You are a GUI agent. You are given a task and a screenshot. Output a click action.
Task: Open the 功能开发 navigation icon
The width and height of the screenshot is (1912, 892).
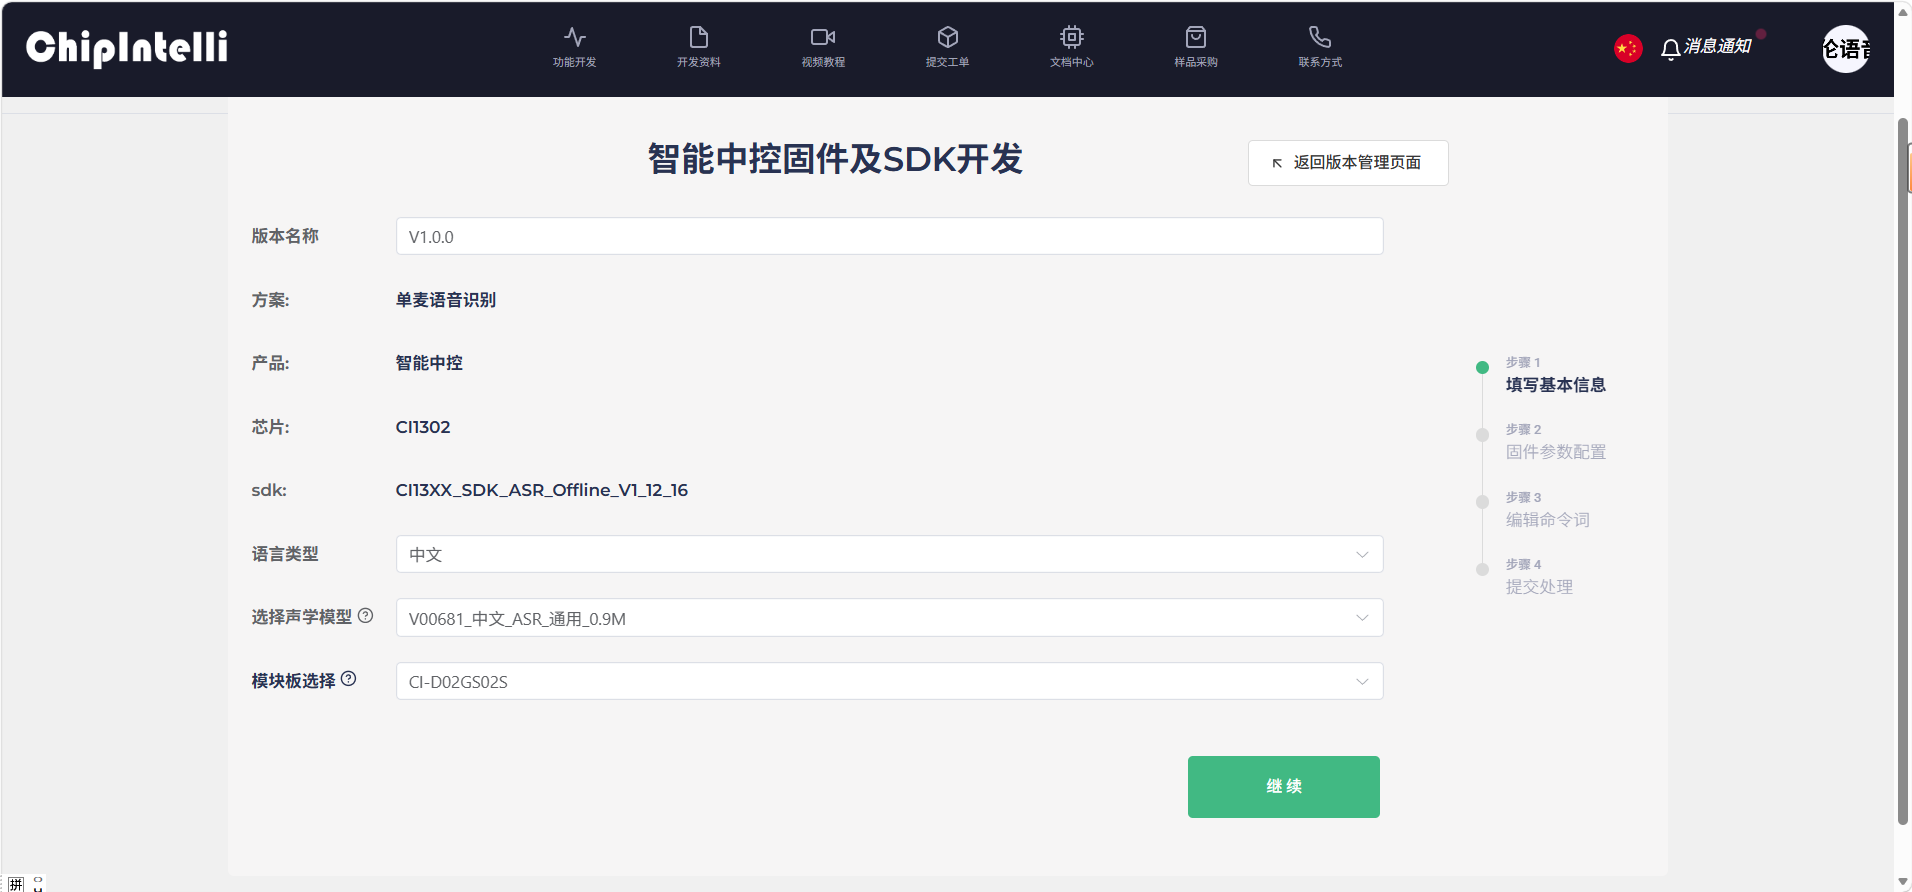click(574, 38)
